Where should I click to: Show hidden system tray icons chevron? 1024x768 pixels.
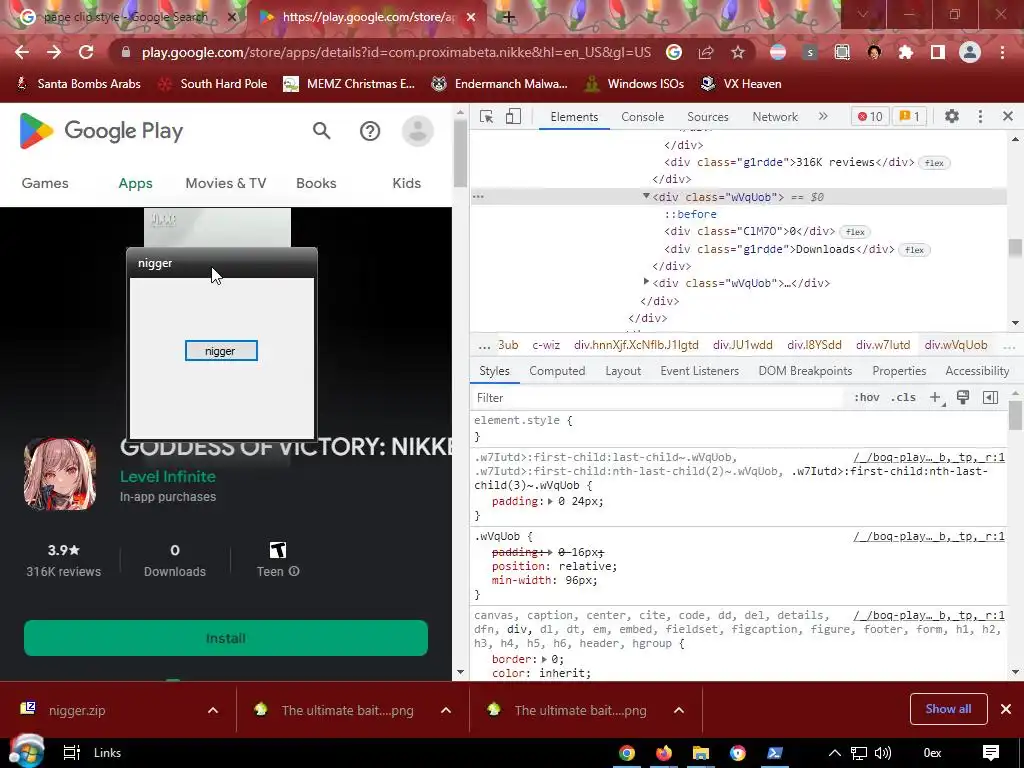pyautogui.click(x=835, y=753)
